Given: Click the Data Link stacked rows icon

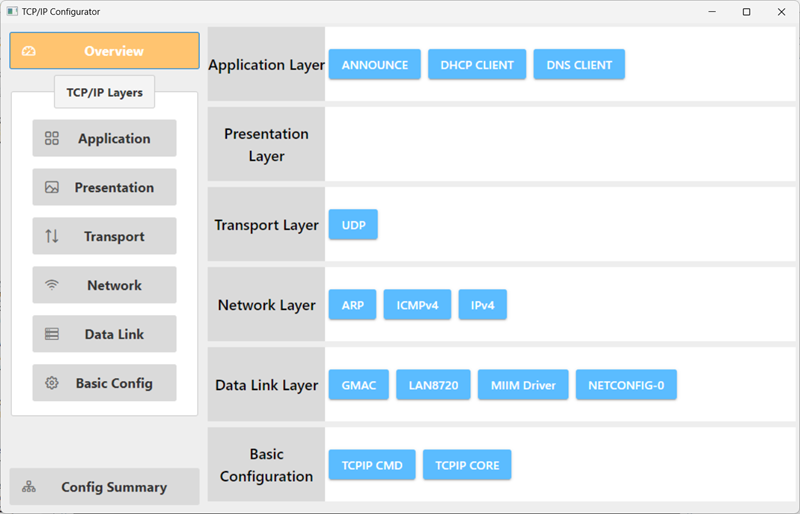Looking at the screenshot, I should tap(52, 334).
